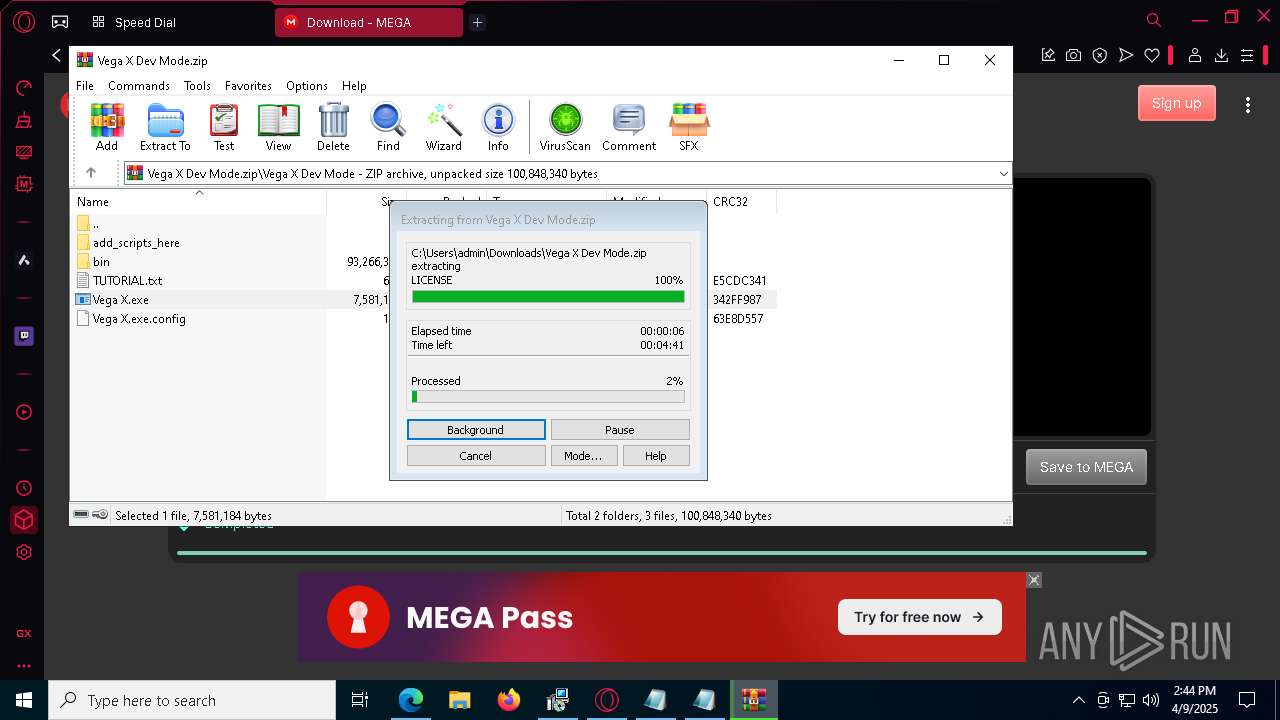Click the LICENSE file progress bar

point(548,297)
